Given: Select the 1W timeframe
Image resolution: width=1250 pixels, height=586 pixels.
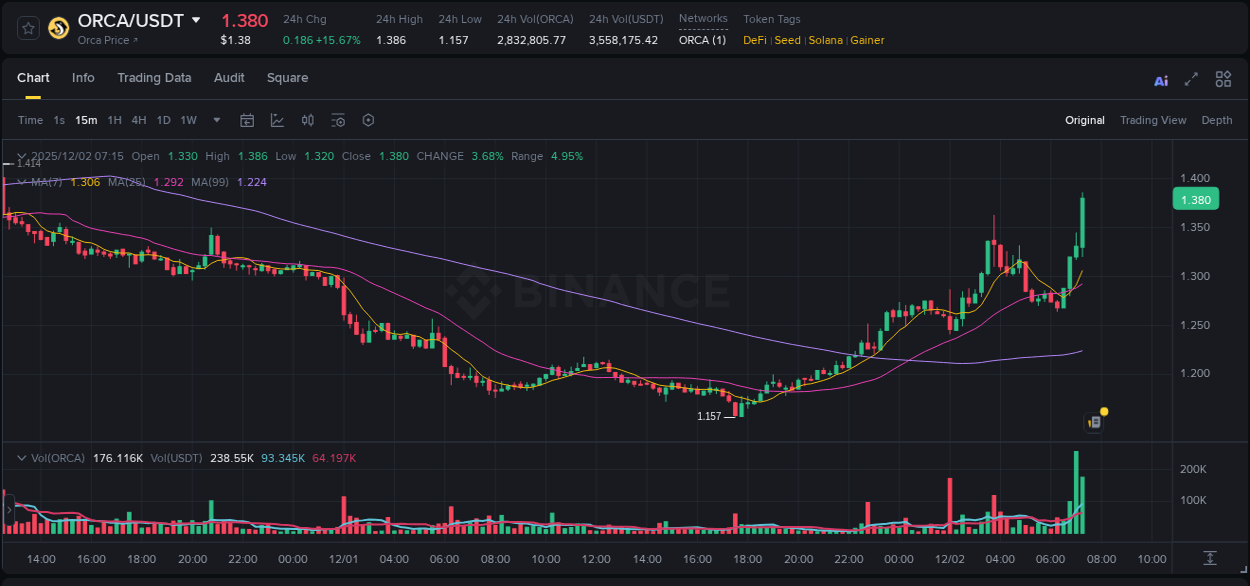Looking at the screenshot, I should point(188,119).
